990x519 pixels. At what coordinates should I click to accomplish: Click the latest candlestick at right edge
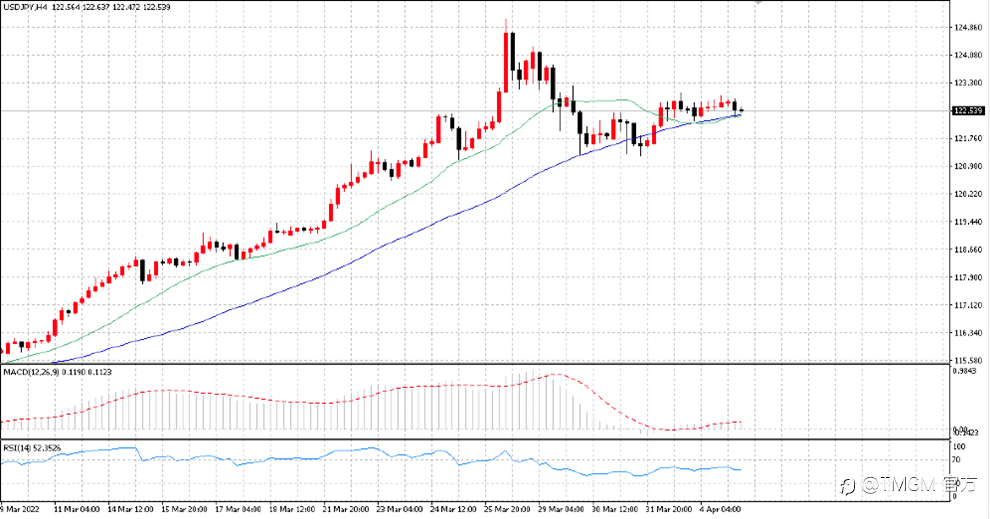(742, 111)
